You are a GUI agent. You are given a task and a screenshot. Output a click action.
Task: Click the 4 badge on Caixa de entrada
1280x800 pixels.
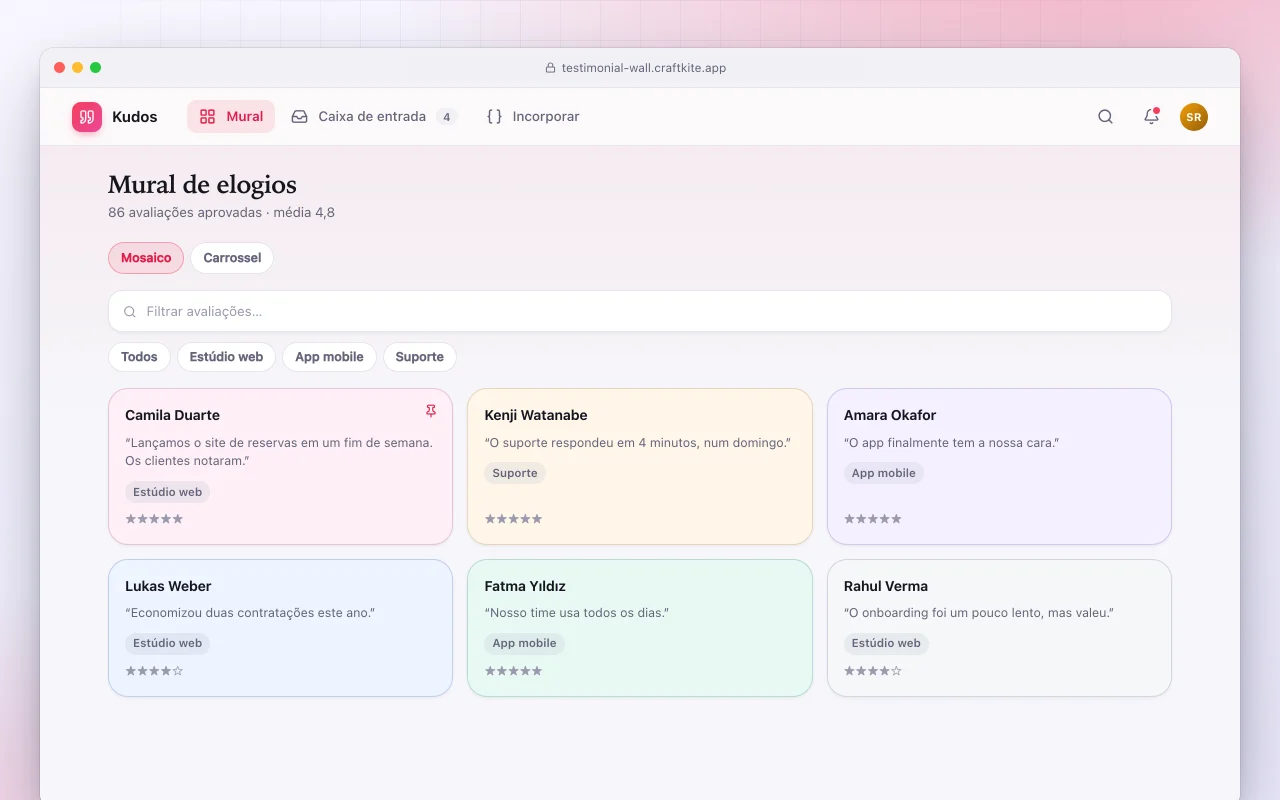tap(447, 117)
